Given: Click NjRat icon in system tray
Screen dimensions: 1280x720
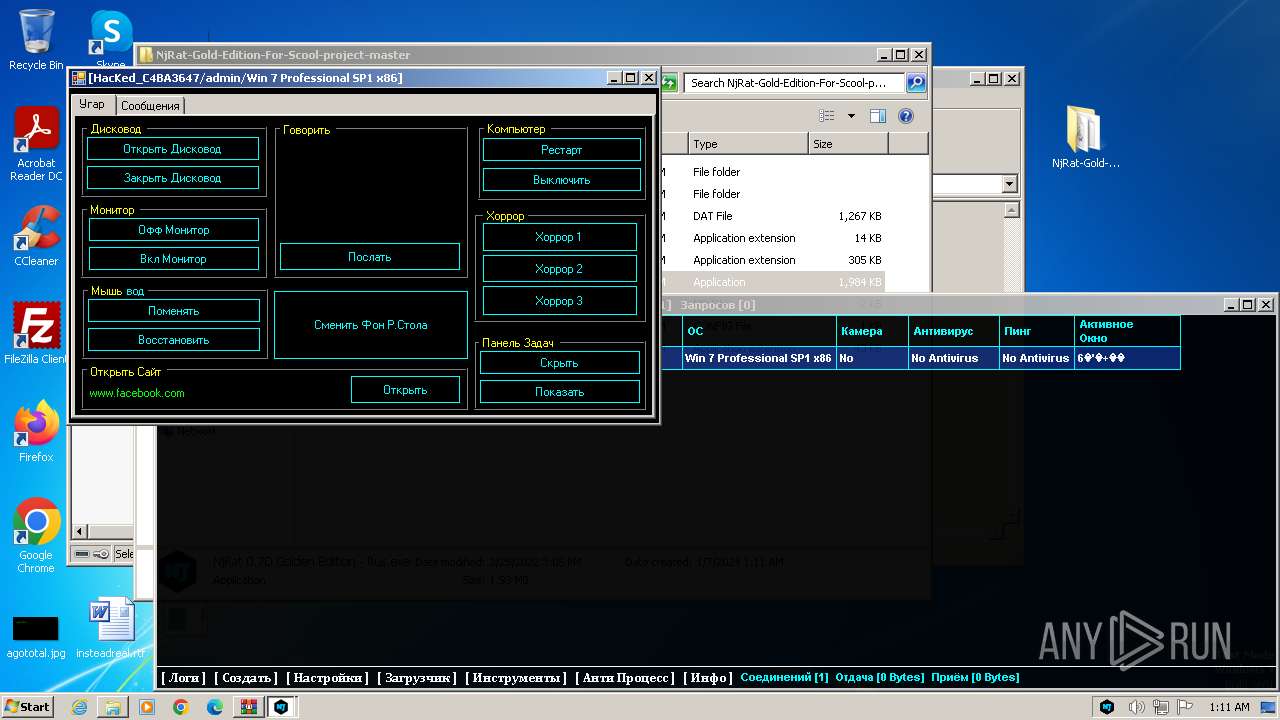Looking at the screenshot, I should pos(1107,707).
